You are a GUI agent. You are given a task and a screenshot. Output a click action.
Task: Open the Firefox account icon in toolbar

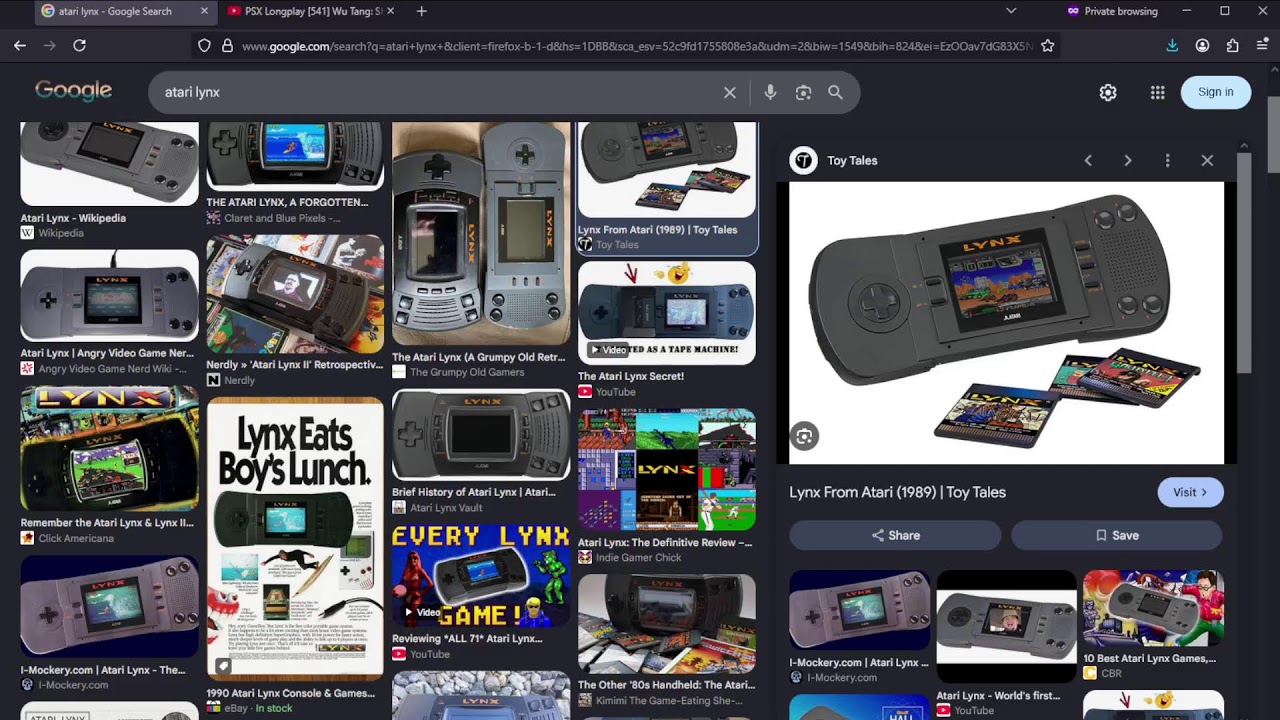1202,45
